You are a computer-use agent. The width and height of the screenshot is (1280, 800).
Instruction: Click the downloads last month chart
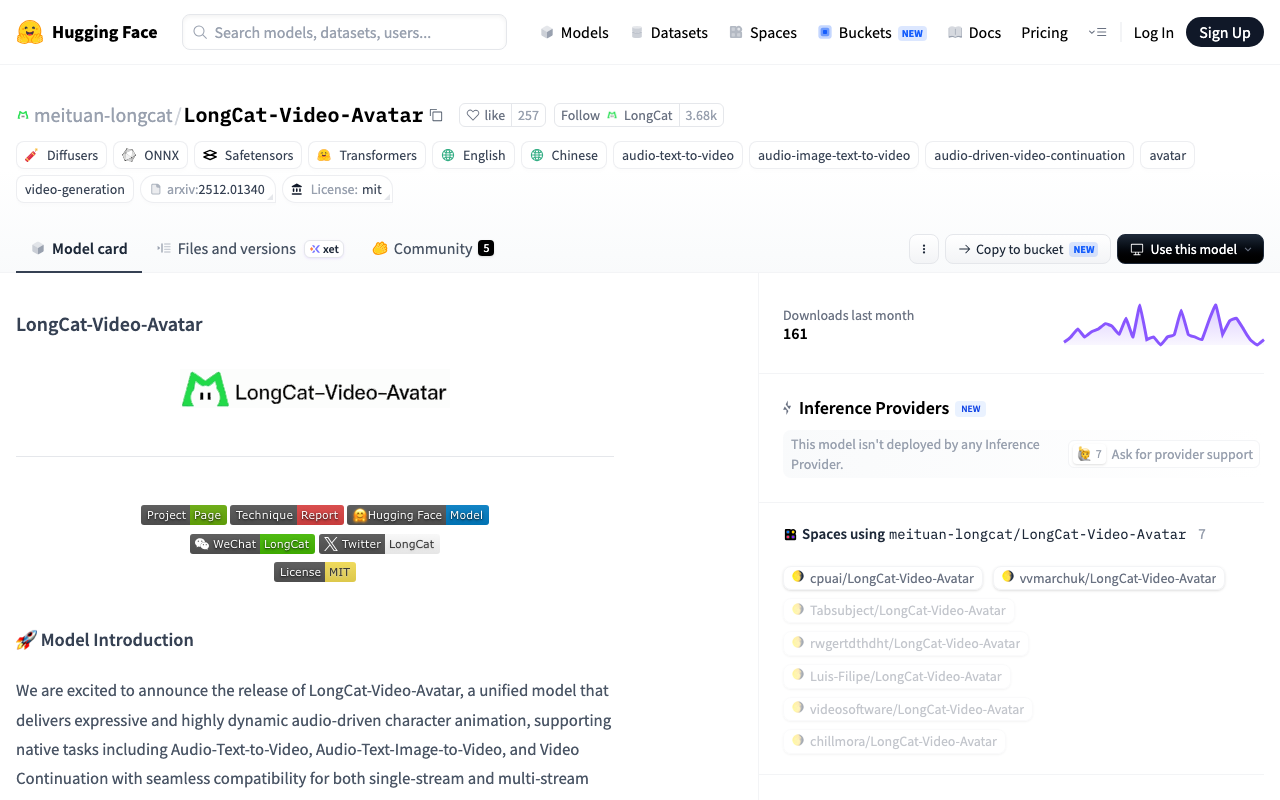pos(1164,325)
